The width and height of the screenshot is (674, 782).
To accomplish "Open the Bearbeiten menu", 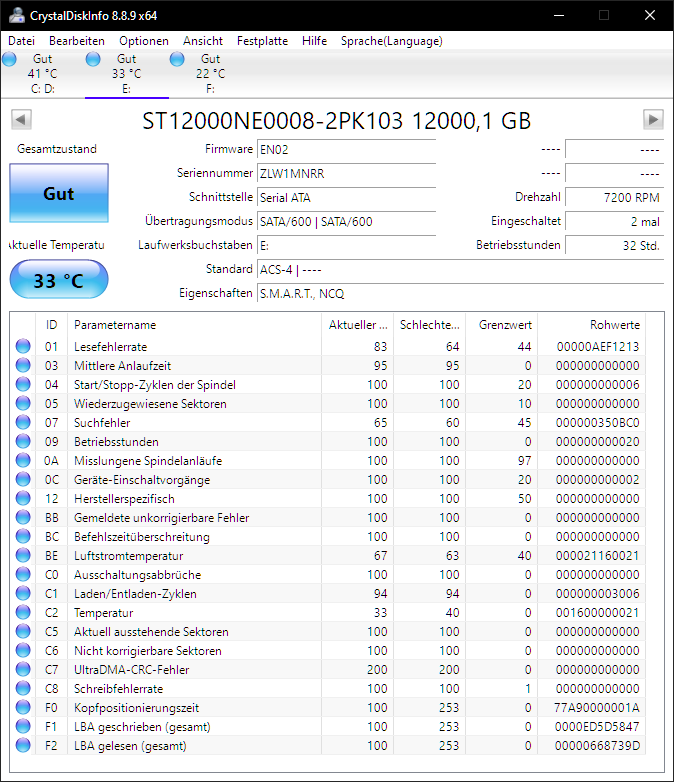I will 77,41.
